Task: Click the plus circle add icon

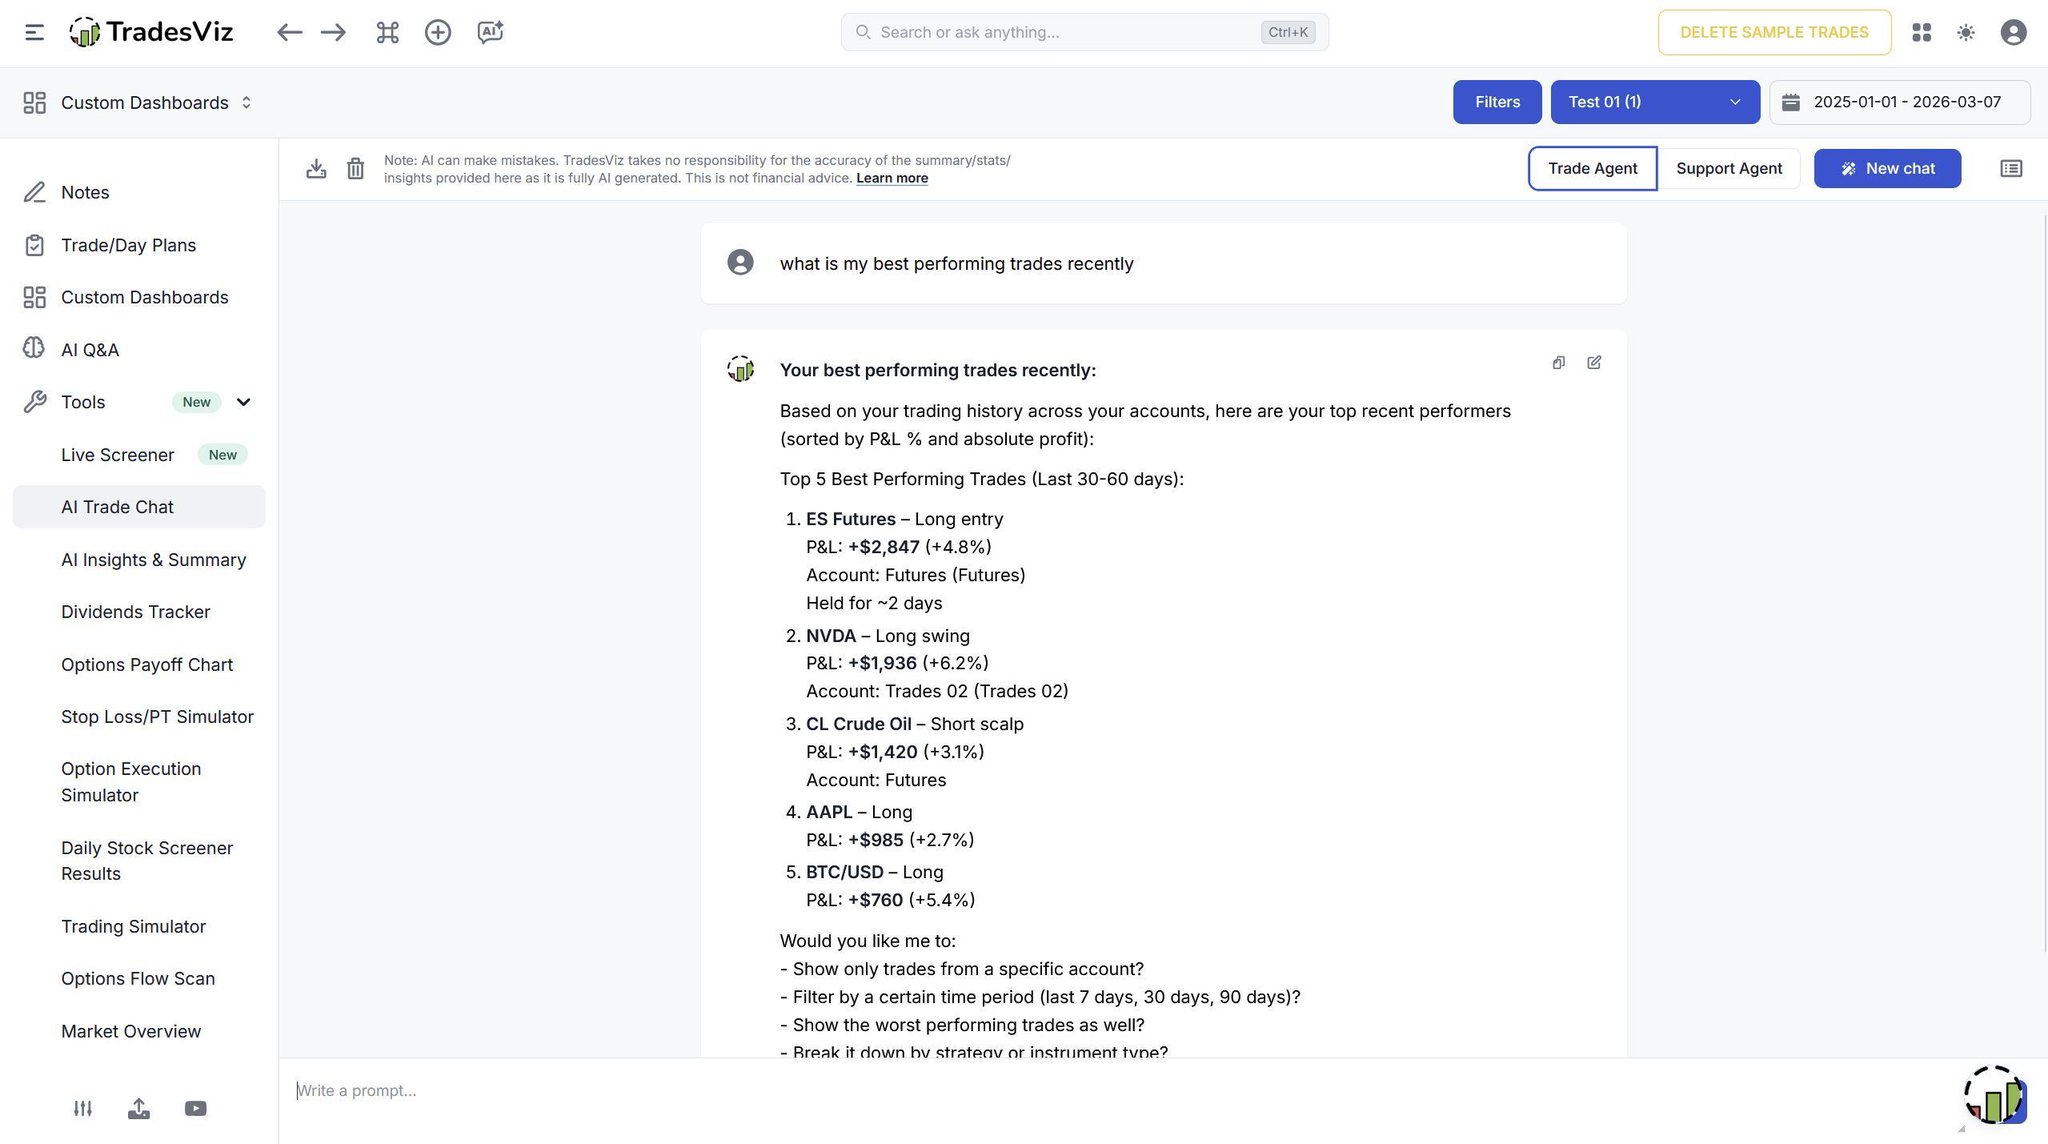Action: (438, 32)
